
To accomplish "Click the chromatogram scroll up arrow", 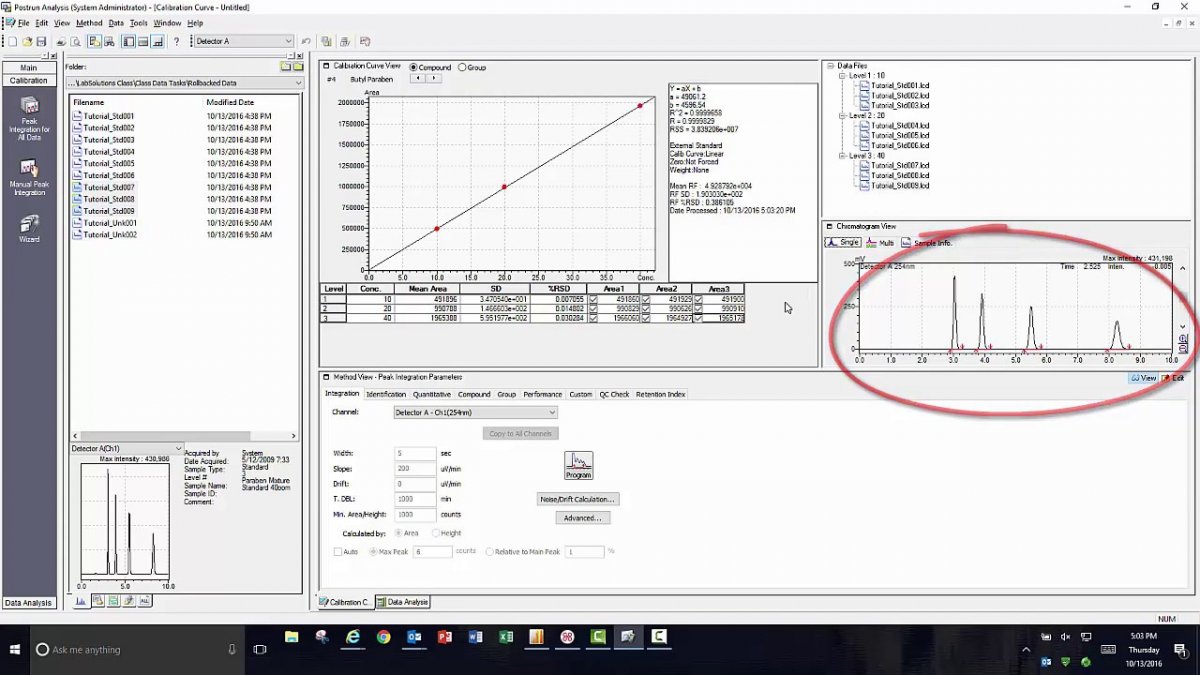I will click(1183, 267).
